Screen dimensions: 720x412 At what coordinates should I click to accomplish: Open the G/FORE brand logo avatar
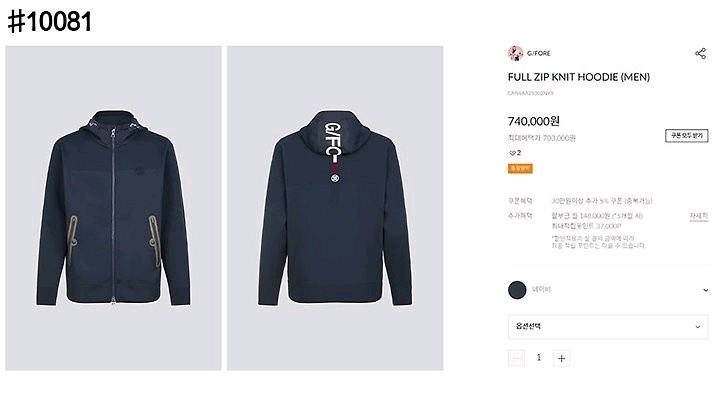click(515, 53)
